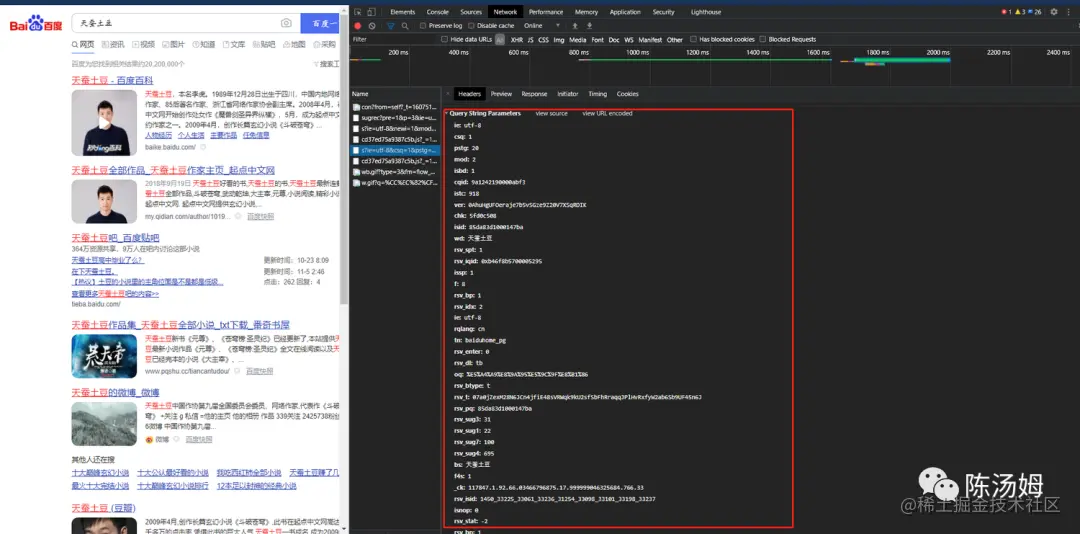1080x534 pixels.
Task: Open the Timing tab of the request
Action: (x=597, y=94)
